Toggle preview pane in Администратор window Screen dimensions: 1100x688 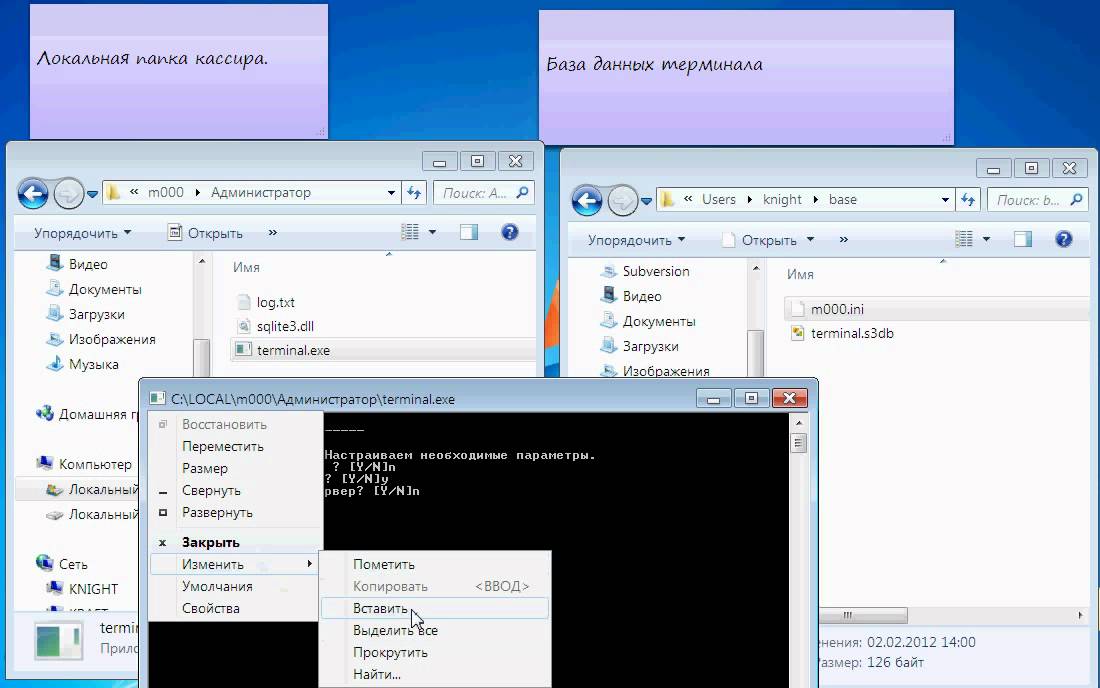pos(469,232)
